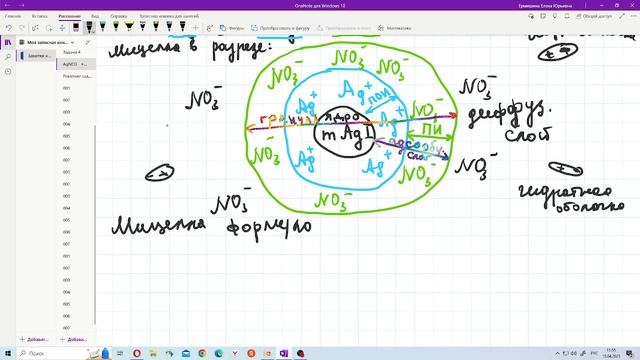Screen dimensions: 640x360
Task: Toggle draw with touch mode
Action: pos(210,28)
